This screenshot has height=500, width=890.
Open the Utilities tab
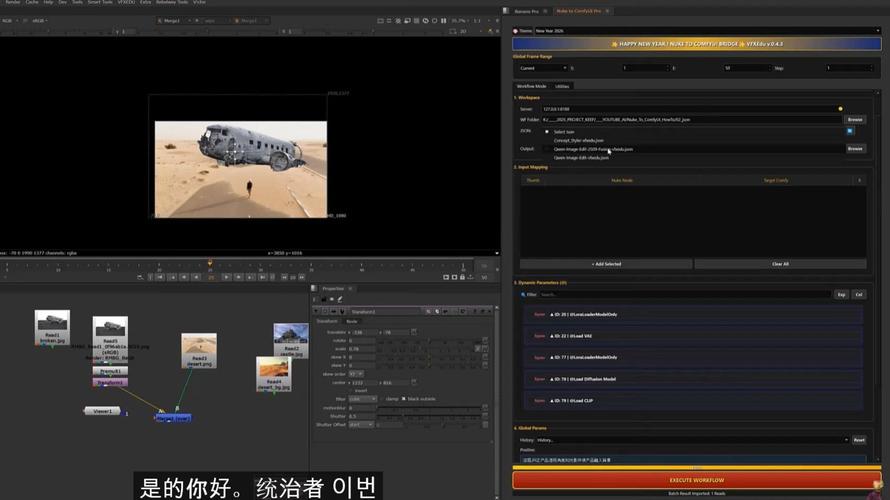(562, 86)
